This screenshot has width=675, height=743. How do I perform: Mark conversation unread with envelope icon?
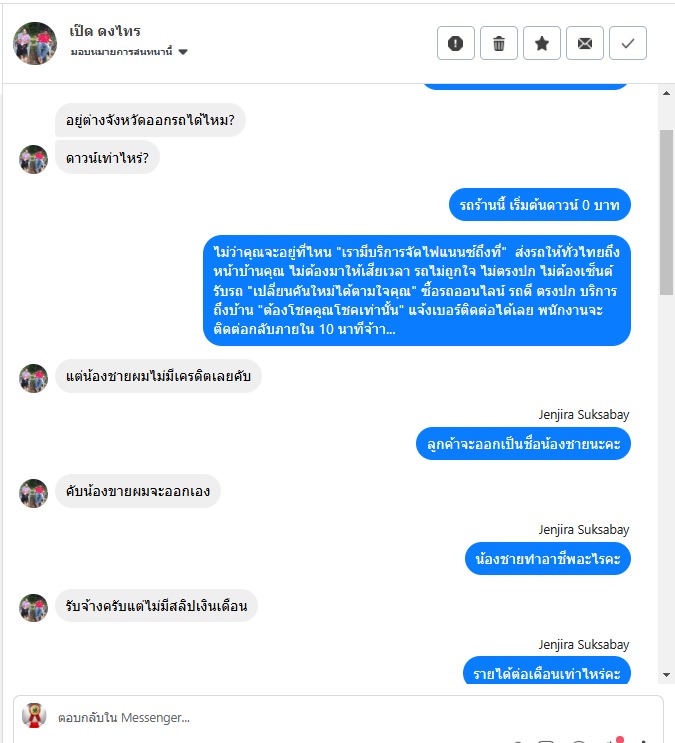click(585, 43)
